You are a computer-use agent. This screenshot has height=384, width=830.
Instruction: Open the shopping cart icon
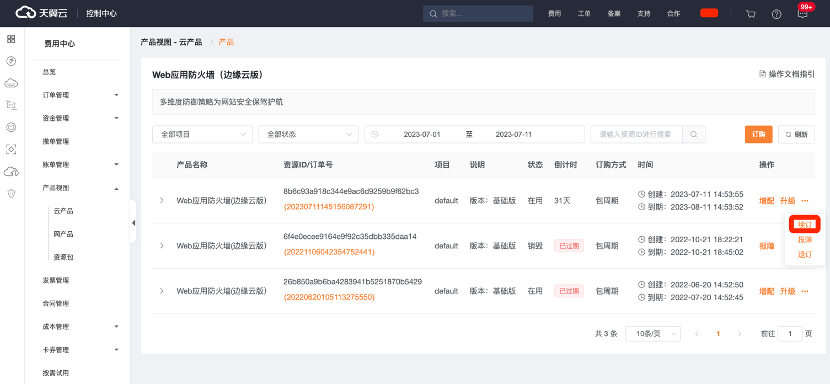point(751,14)
